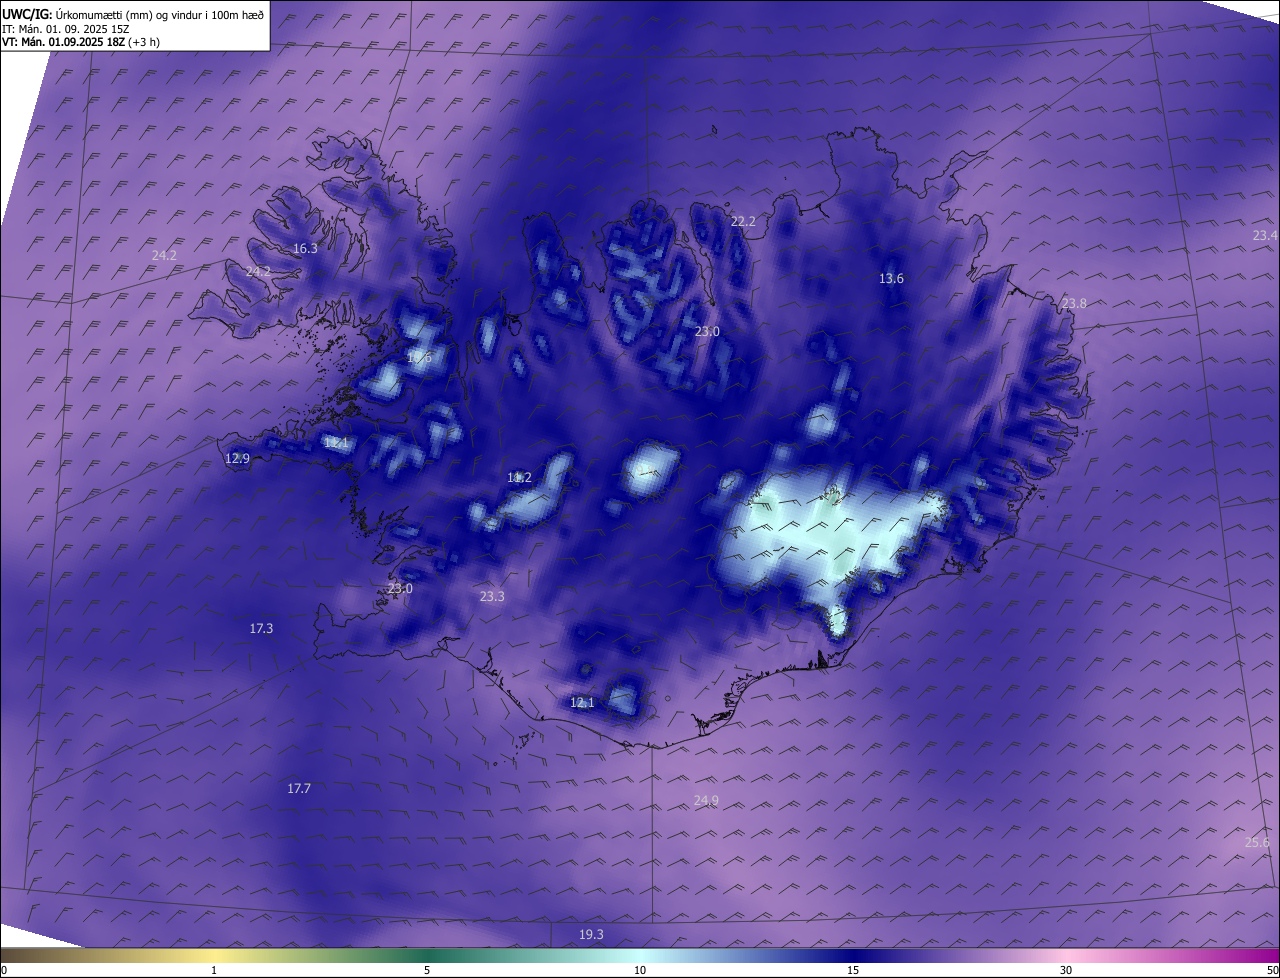The width and height of the screenshot is (1280, 978).
Task: Click the 10.6 value label
Action: 419,357
